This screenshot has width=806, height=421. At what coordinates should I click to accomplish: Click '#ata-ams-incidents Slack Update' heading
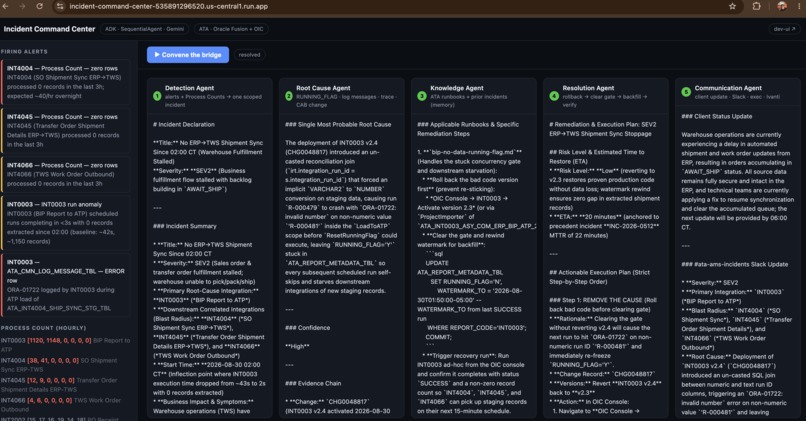(735, 264)
